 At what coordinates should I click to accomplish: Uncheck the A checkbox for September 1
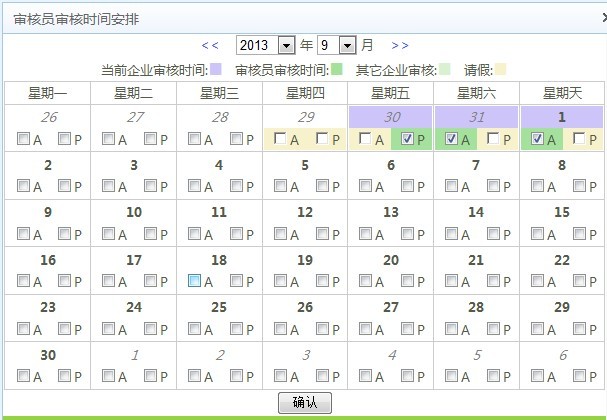[x=537, y=138]
